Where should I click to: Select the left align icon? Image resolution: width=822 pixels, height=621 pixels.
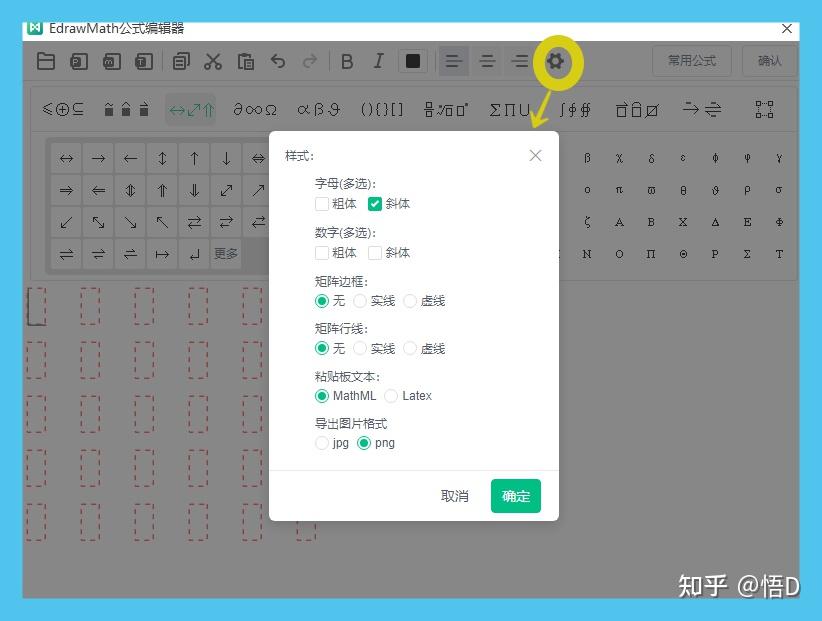(453, 61)
